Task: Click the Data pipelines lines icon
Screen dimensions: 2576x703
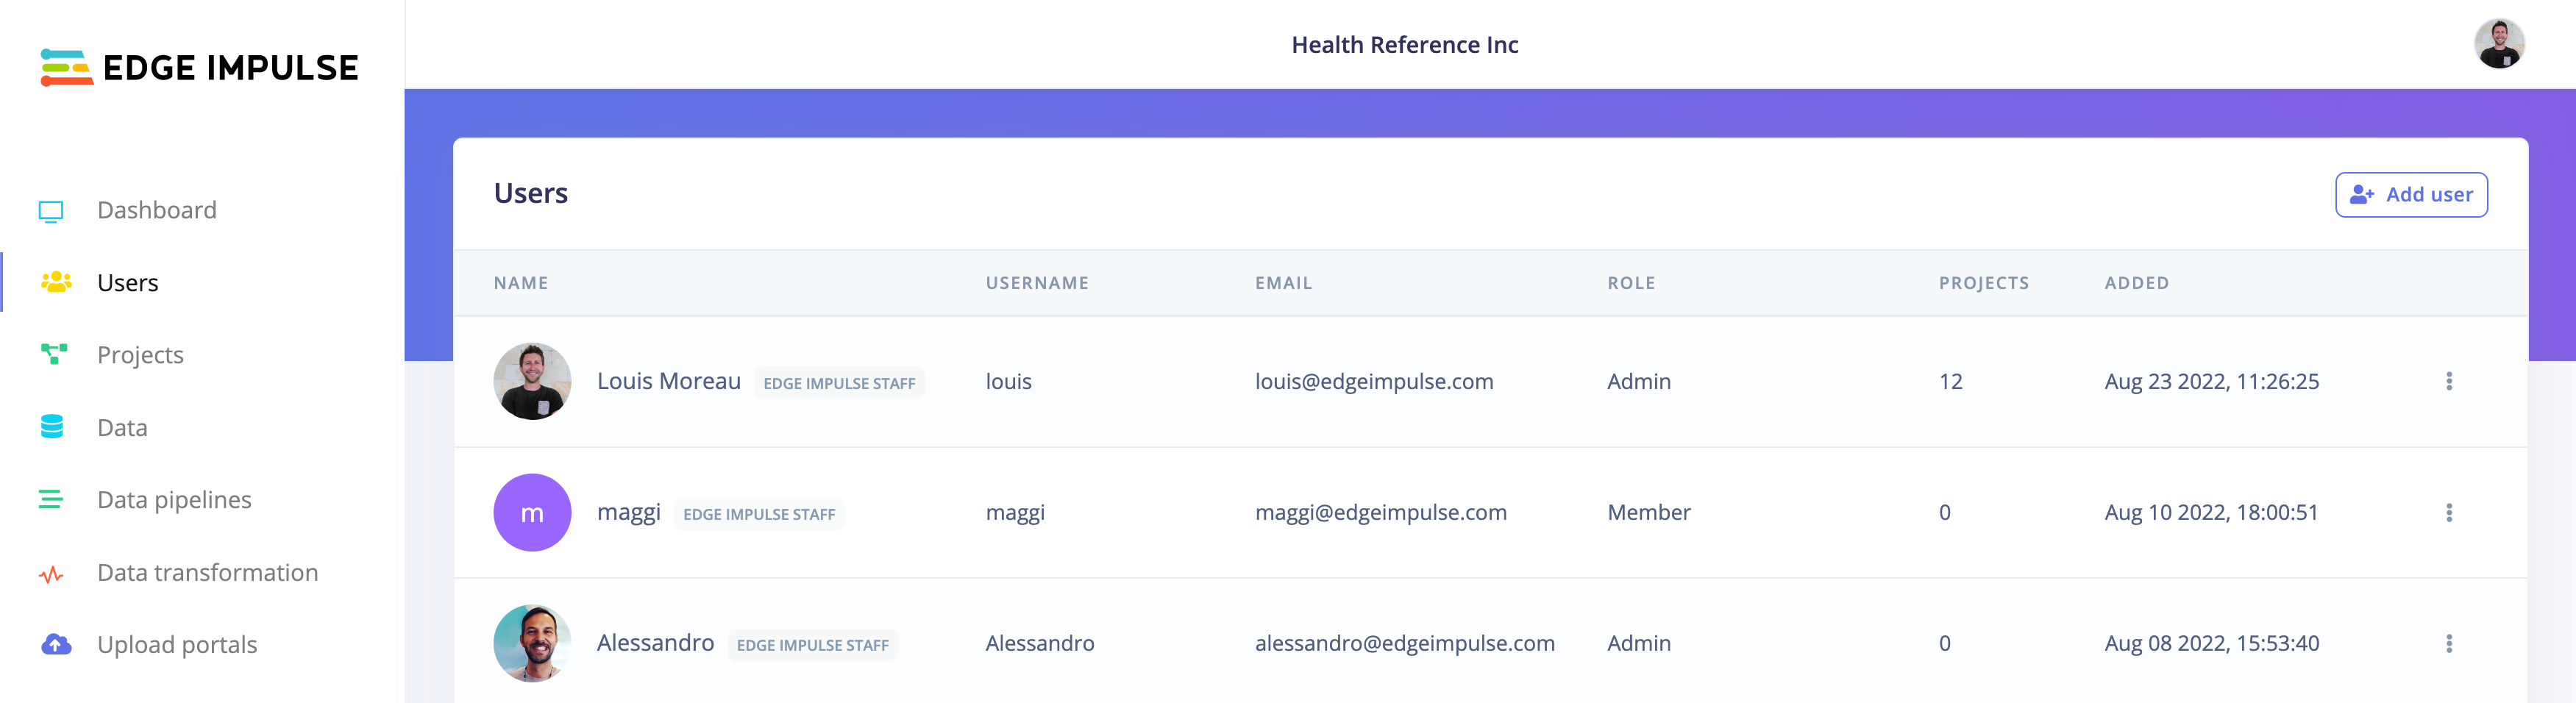Action: click(51, 499)
